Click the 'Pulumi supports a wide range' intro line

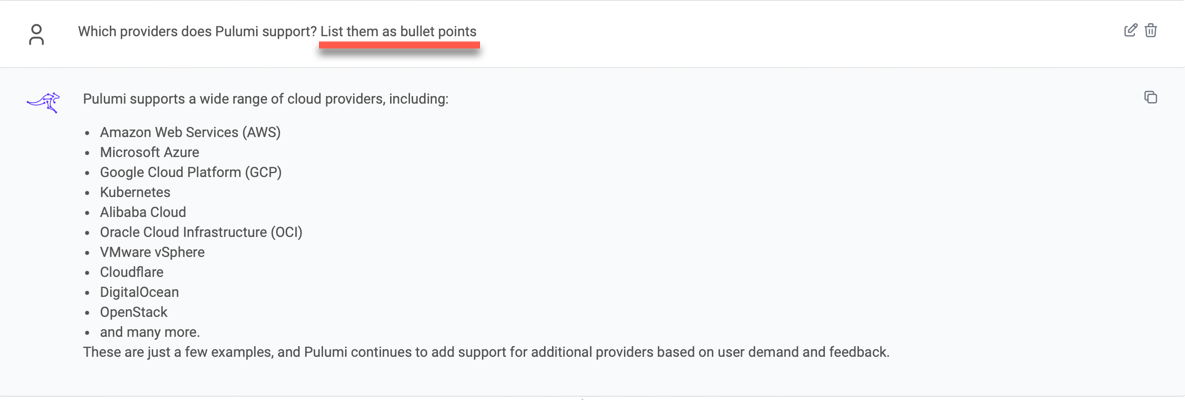pyautogui.click(x=266, y=99)
